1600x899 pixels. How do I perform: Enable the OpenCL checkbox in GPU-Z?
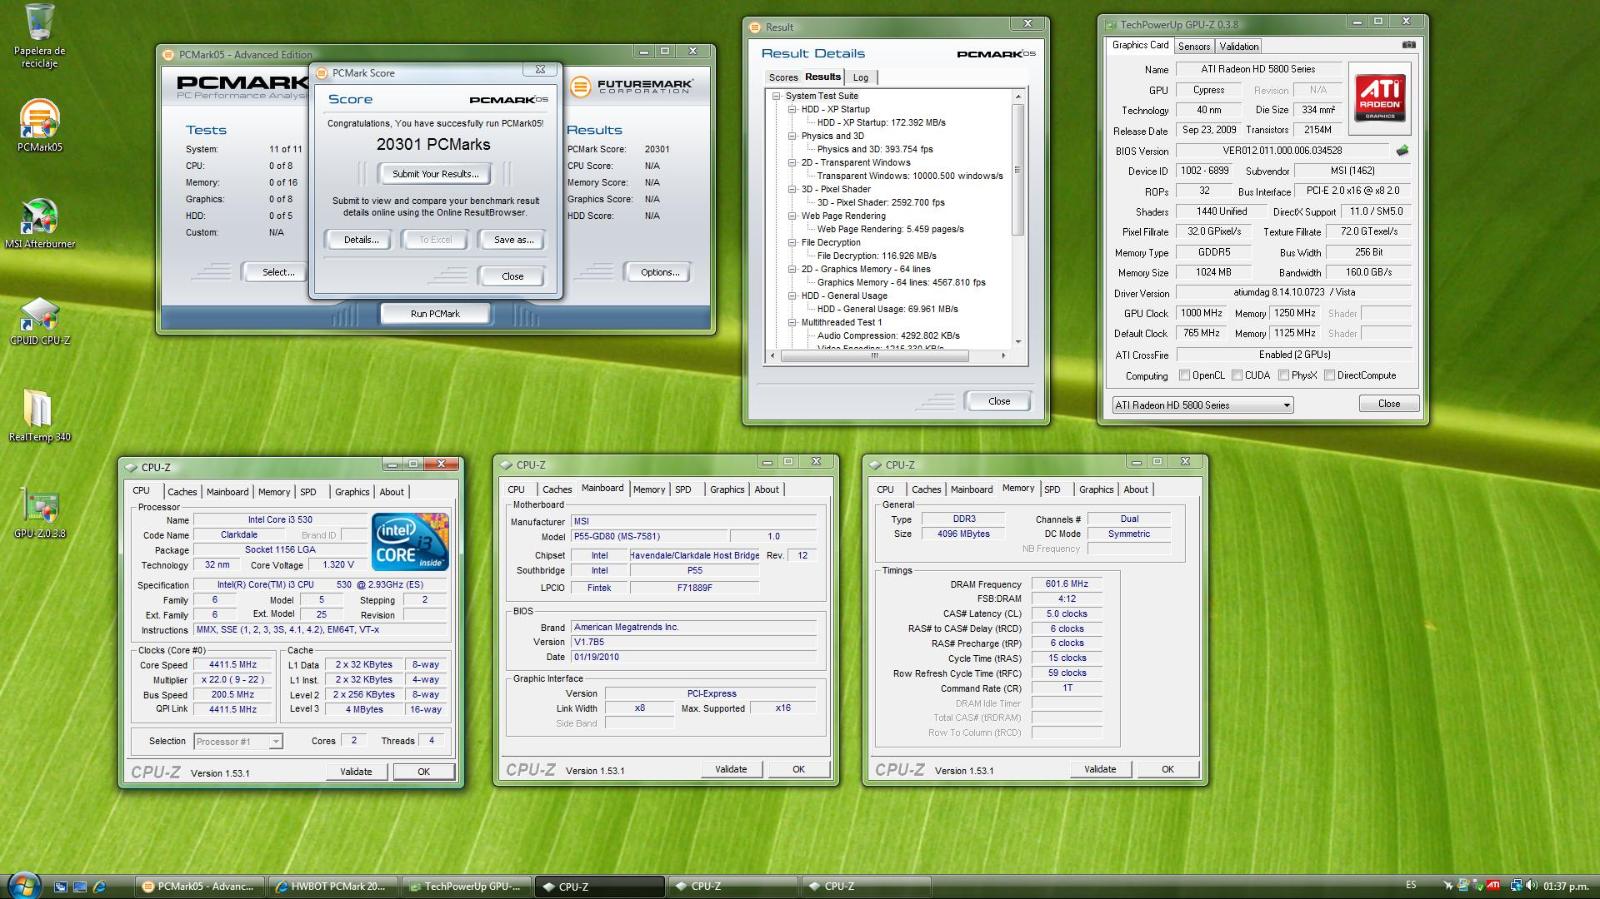(1184, 375)
